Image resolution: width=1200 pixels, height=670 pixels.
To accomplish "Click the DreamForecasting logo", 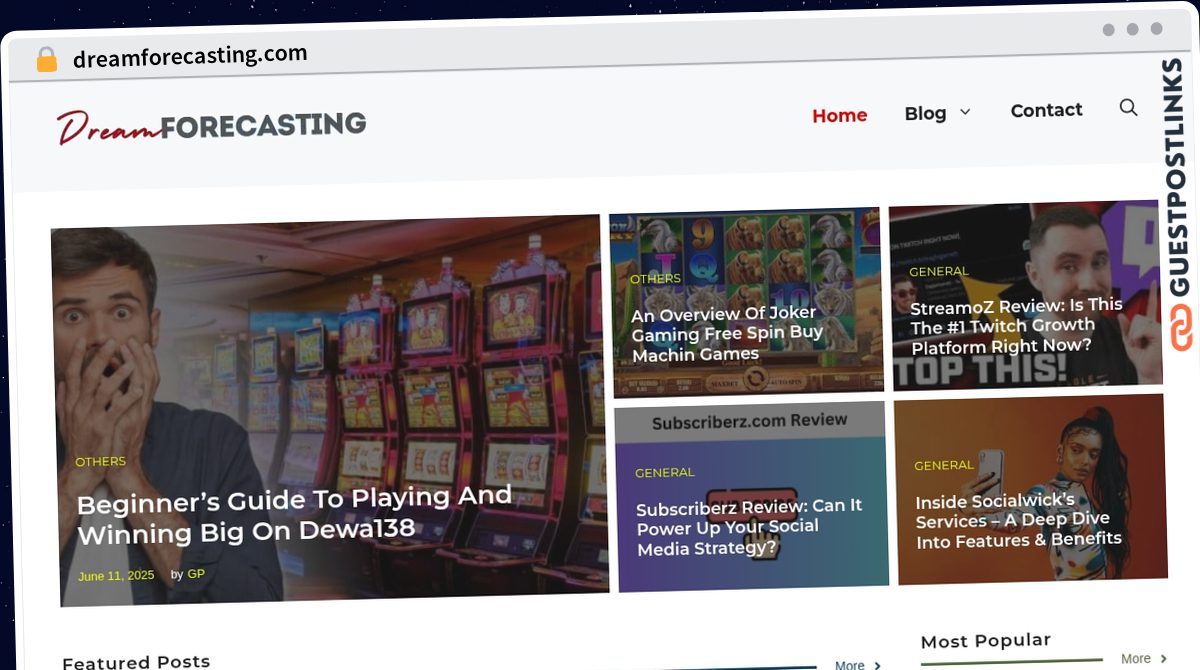I will (x=211, y=127).
